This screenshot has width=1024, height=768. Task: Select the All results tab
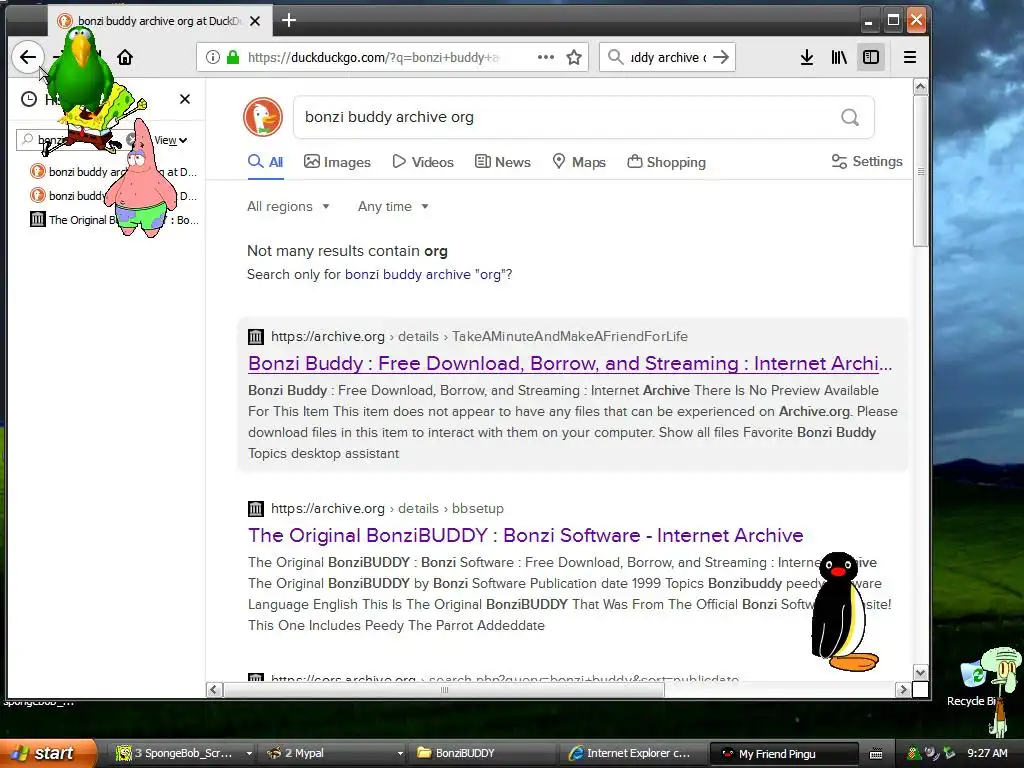(x=266, y=162)
